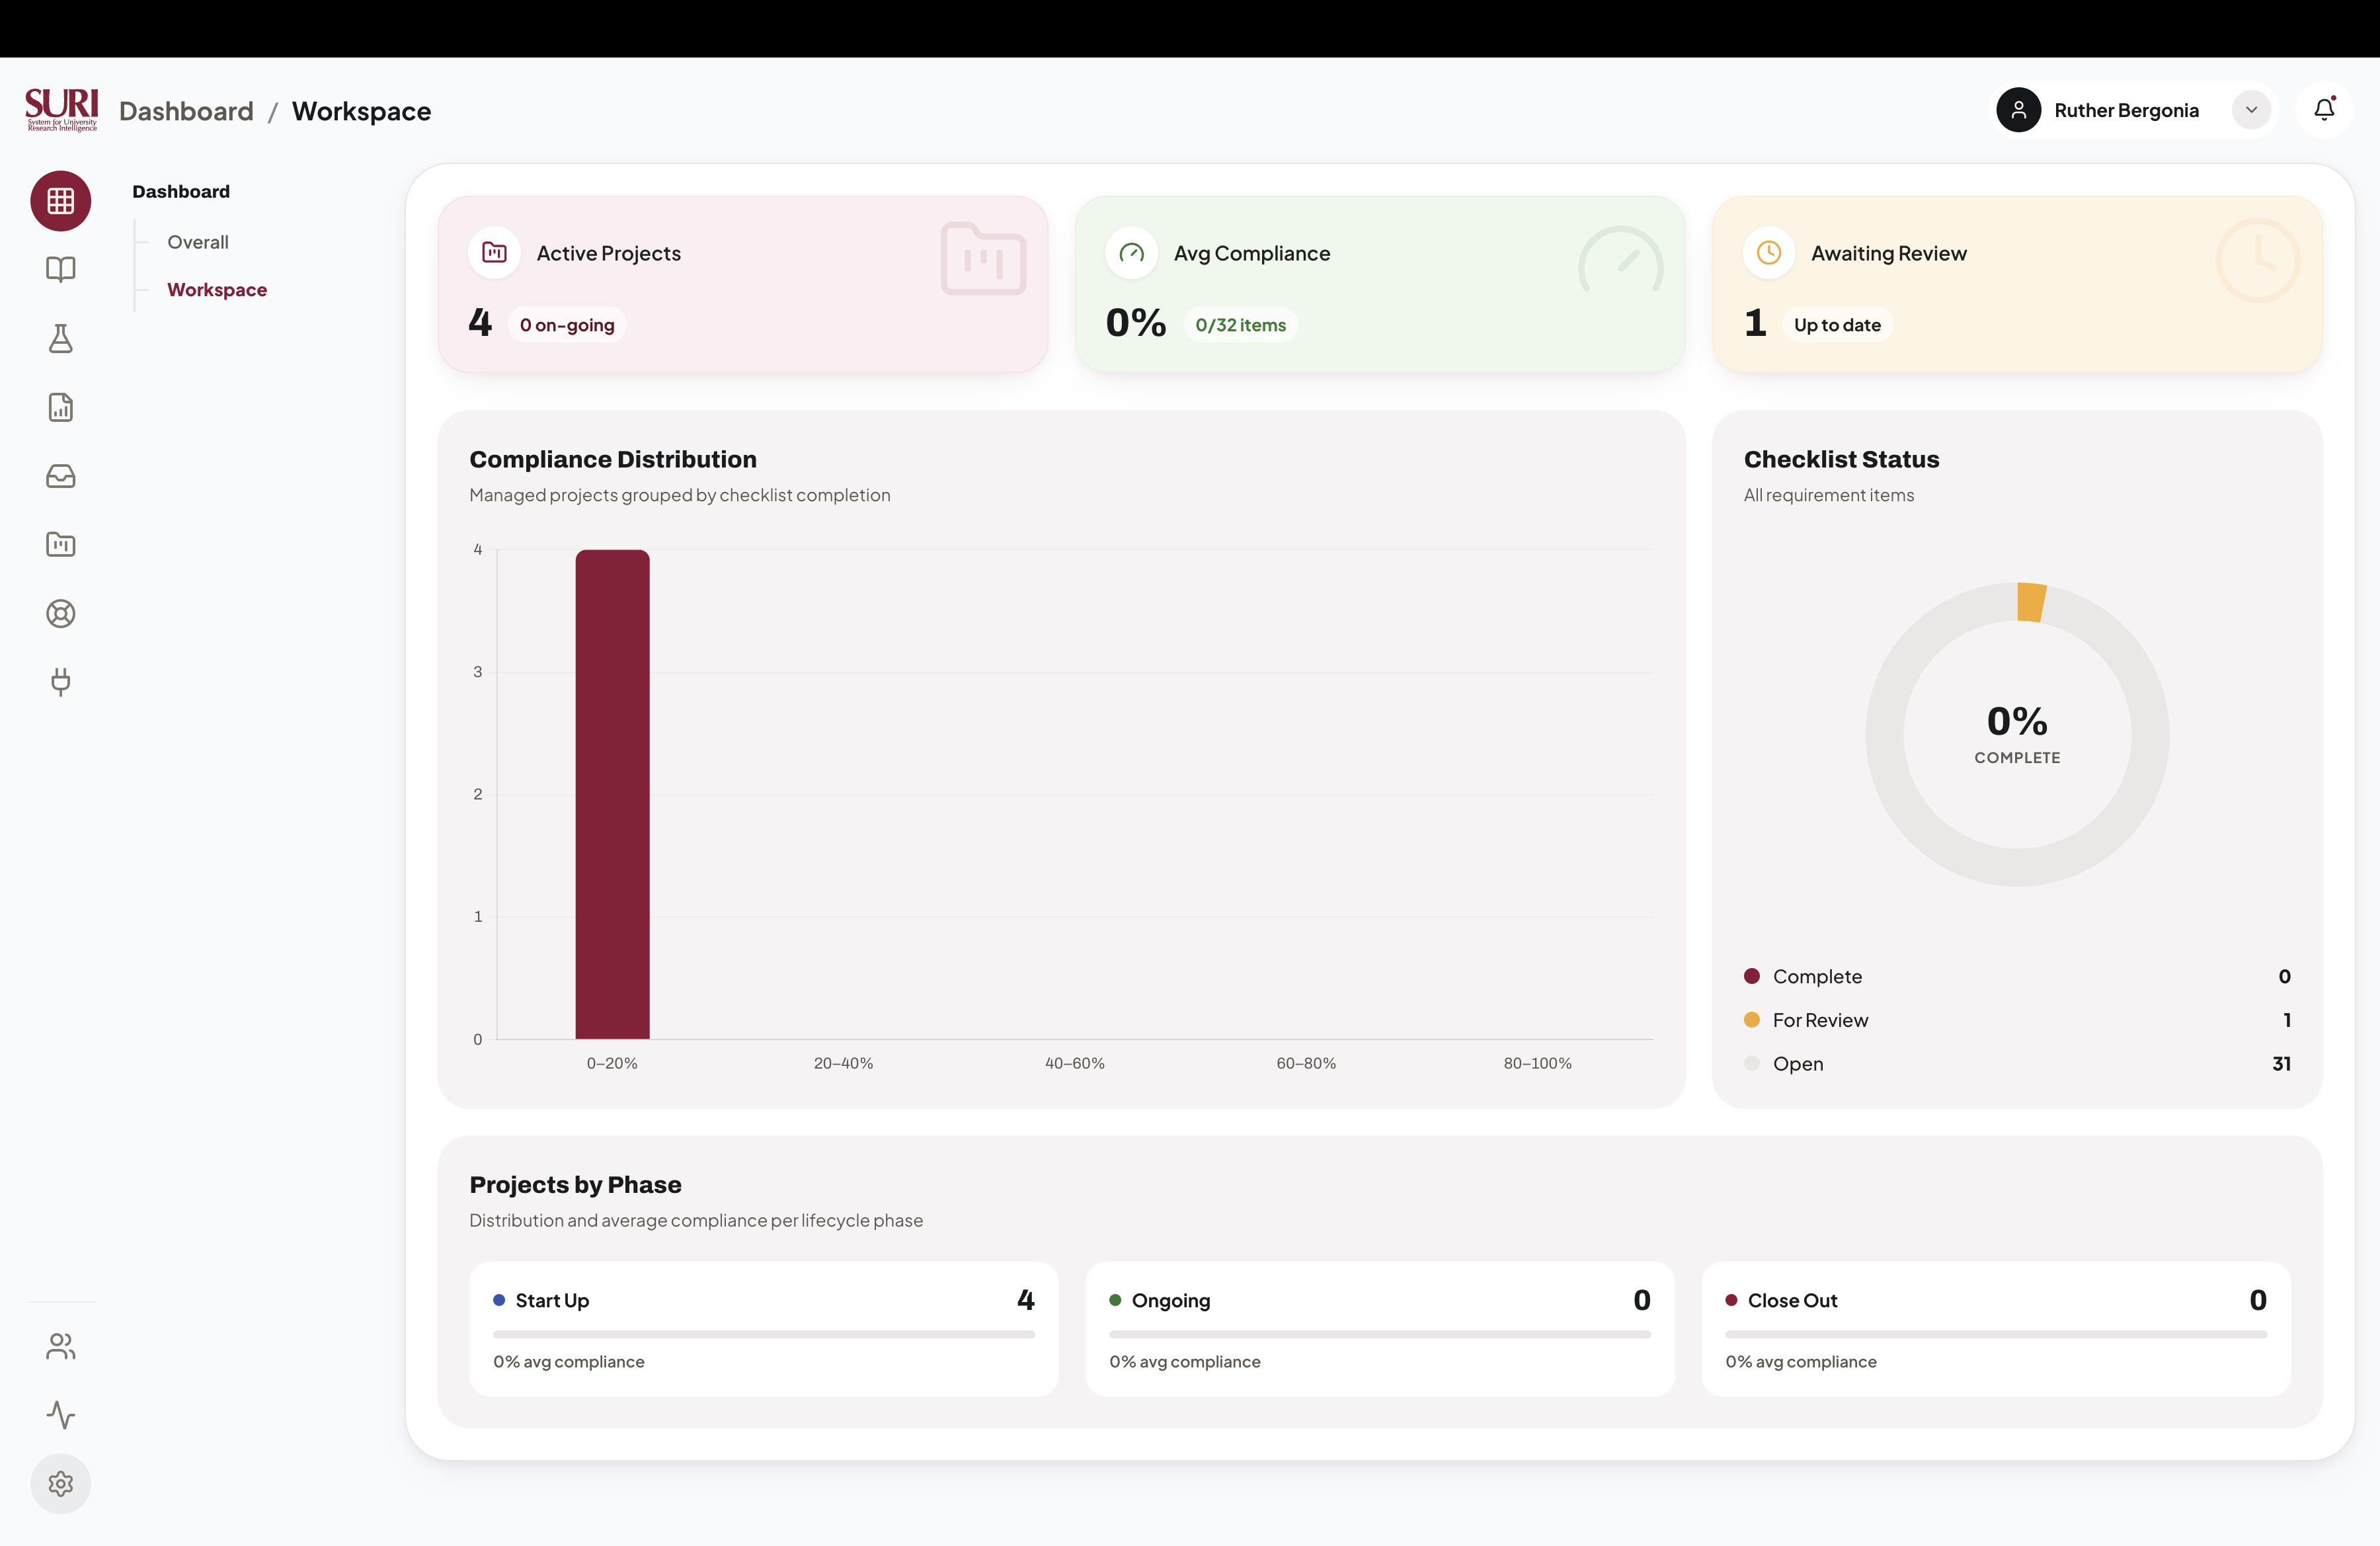Click the 20–40% axis label
The height and width of the screenshot is (1546, 2380).
(x=843, y=1063)
